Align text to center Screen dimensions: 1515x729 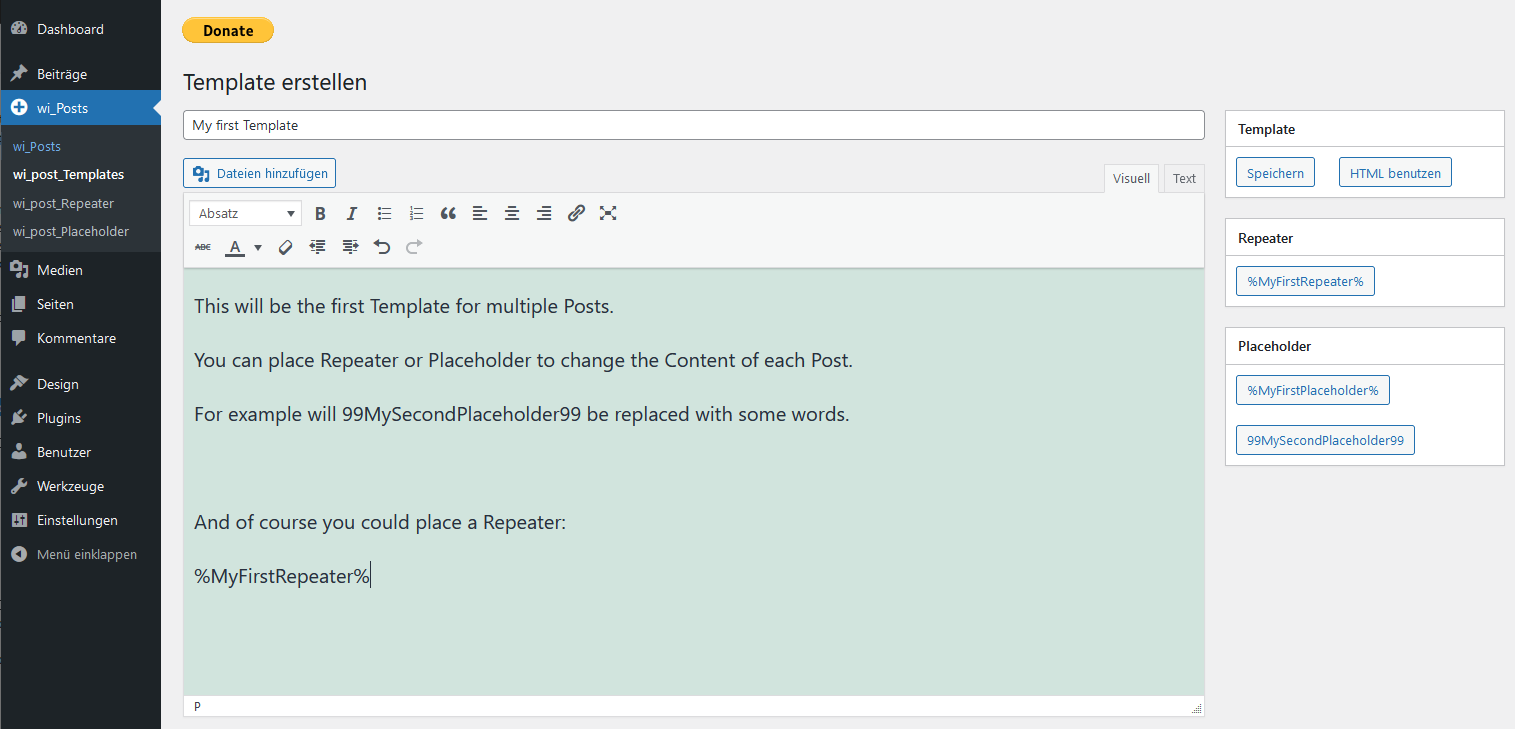pyautogui.click(x=512, y=213)
